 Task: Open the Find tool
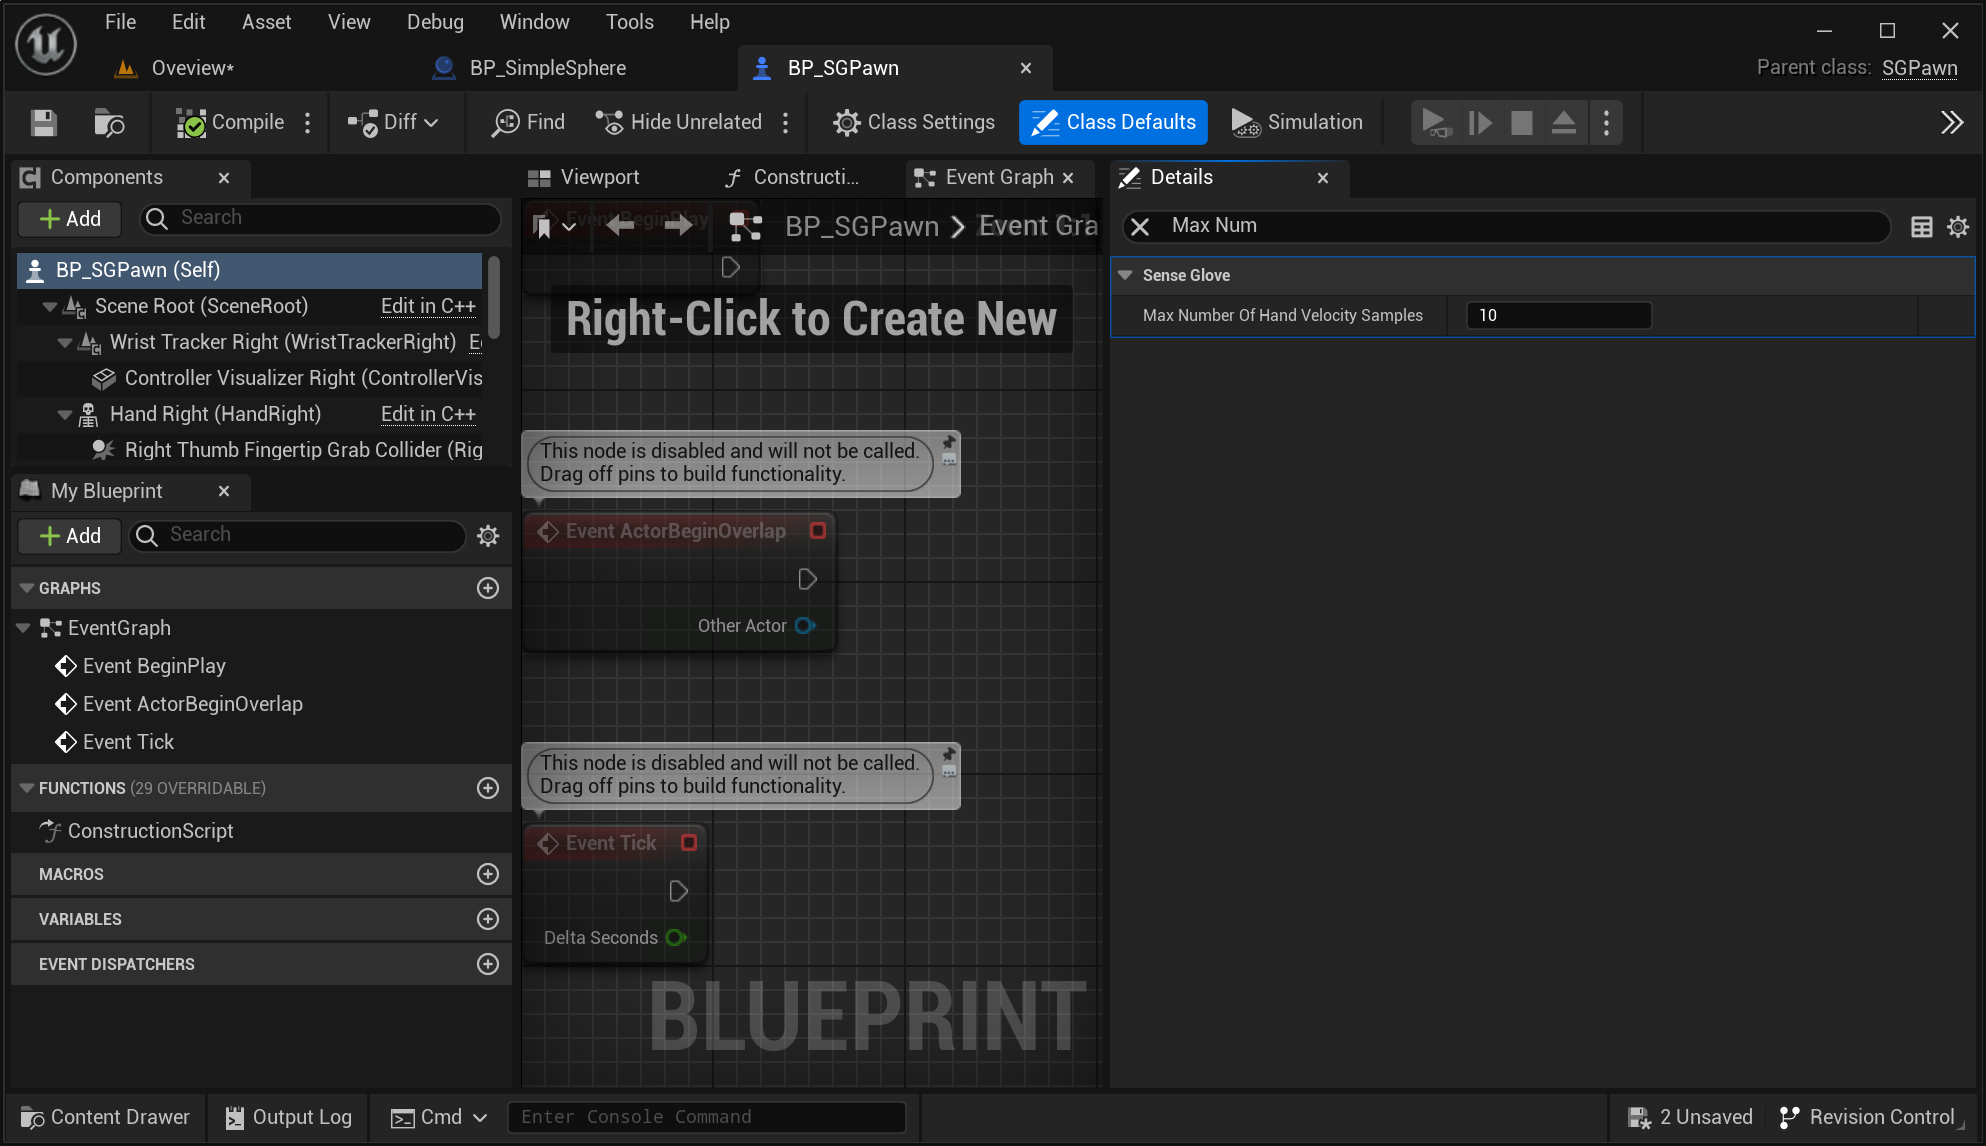[529, 122]
